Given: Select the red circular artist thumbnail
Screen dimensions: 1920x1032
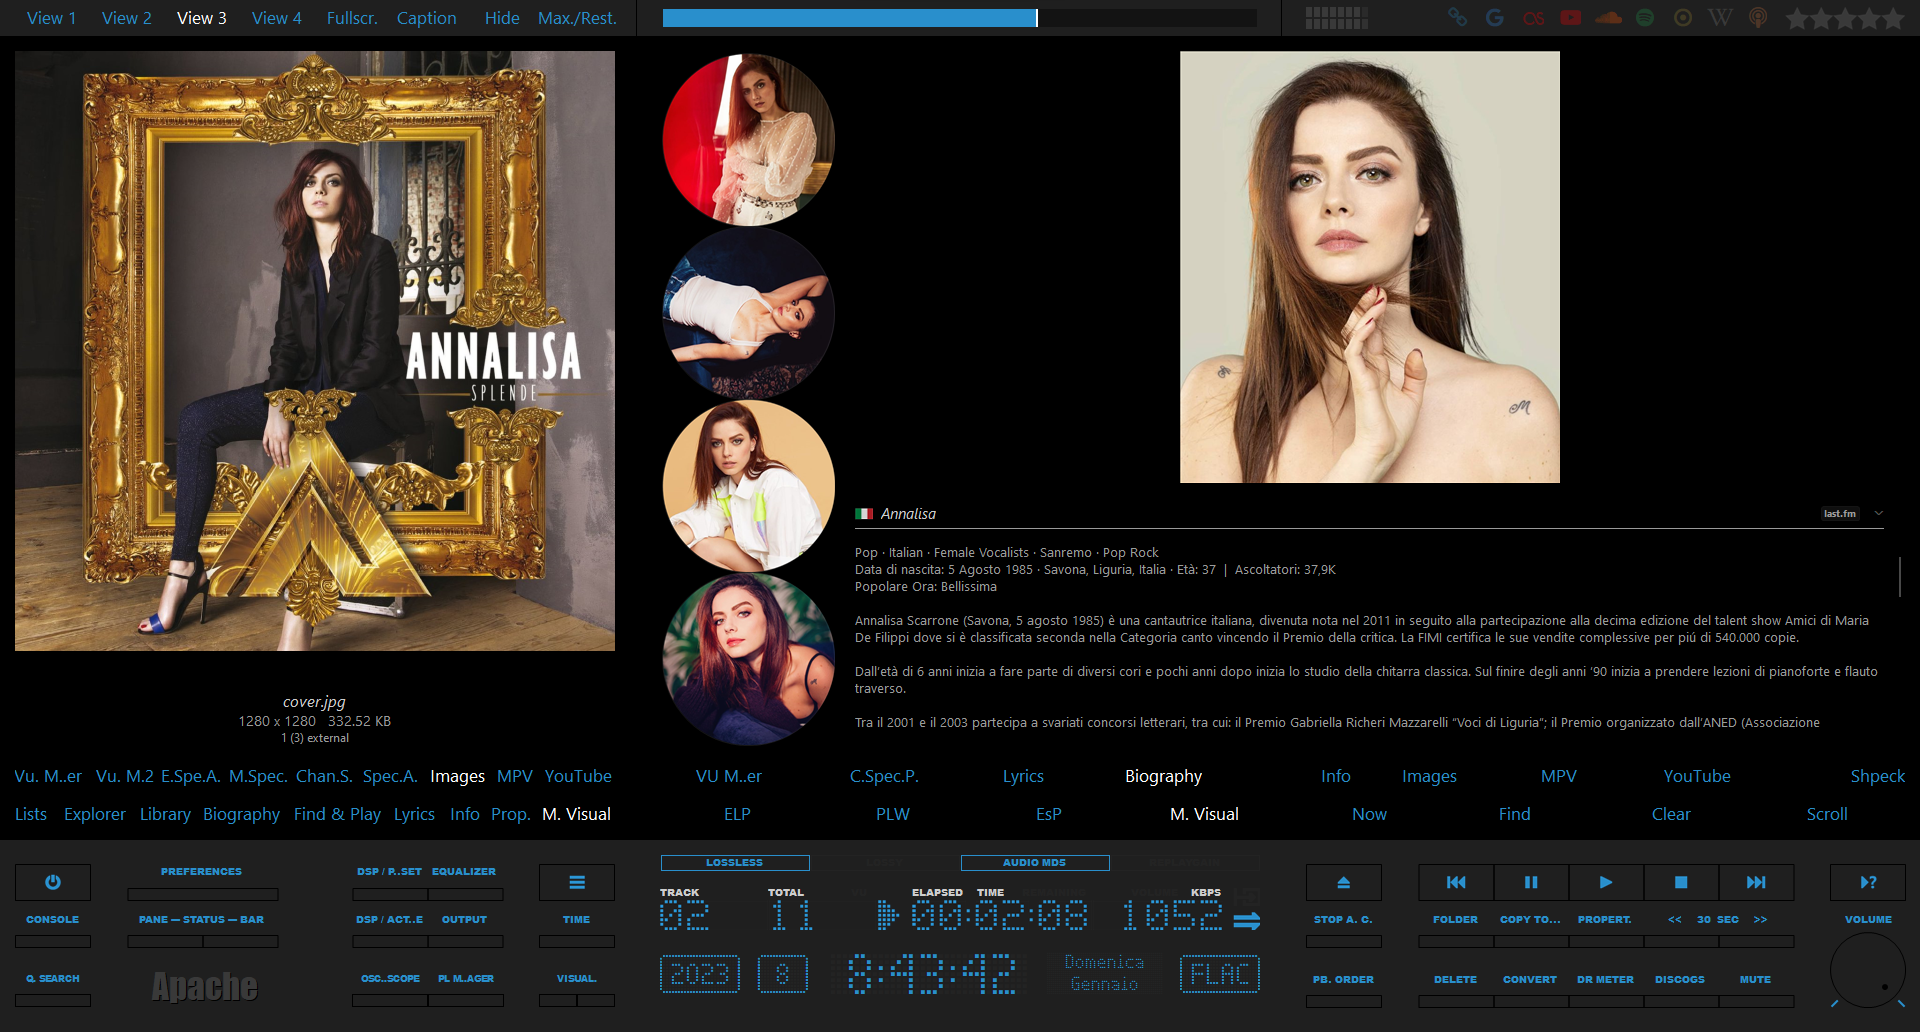Looking at the screenshot, I should pos(749,140).
